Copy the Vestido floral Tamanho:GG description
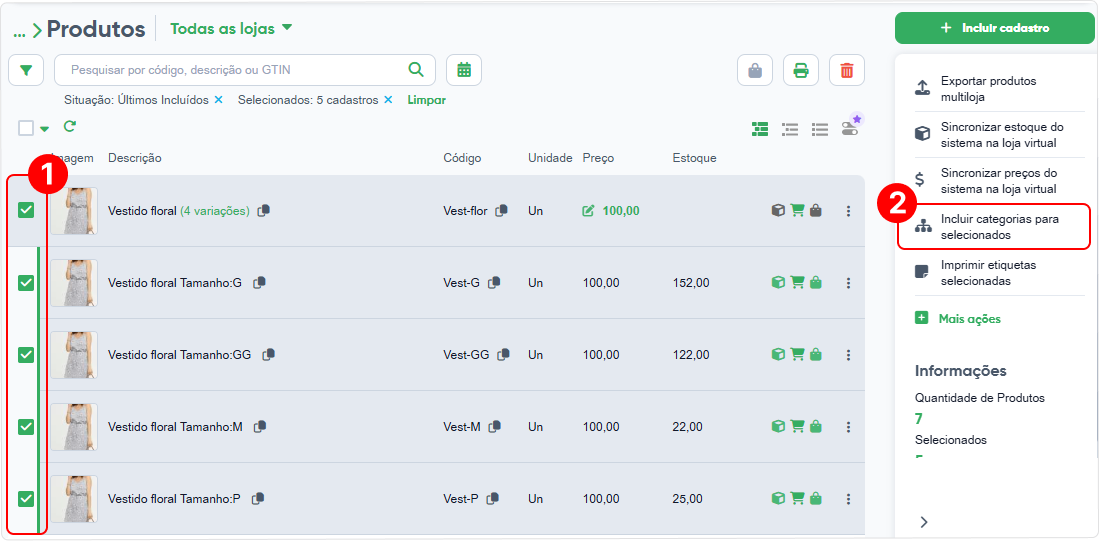The width and height of the screenshot is (1099, 541). (268, 355)
